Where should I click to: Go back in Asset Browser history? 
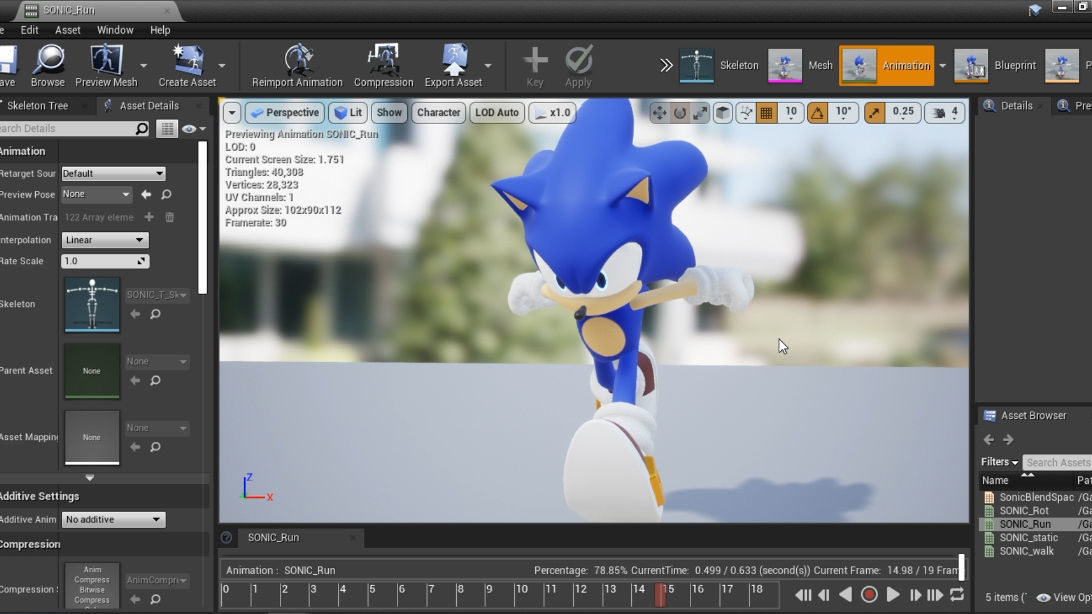coord(988,439)
